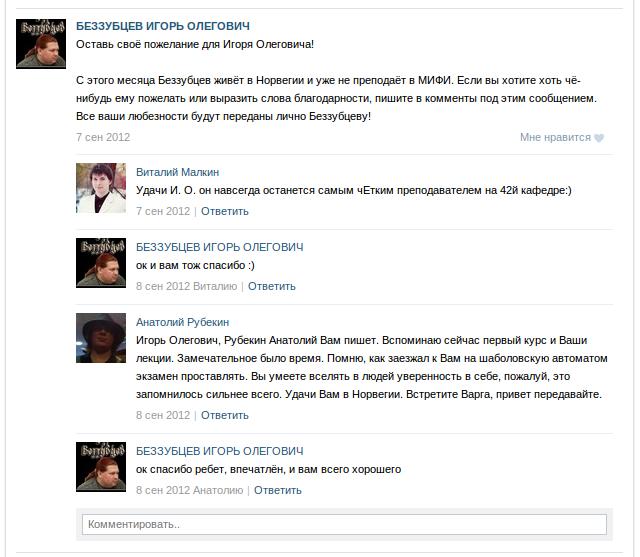Click the 7 сен 2012 date under Малкин's comment
Screen dimensions: 640x557
point(163,211)
